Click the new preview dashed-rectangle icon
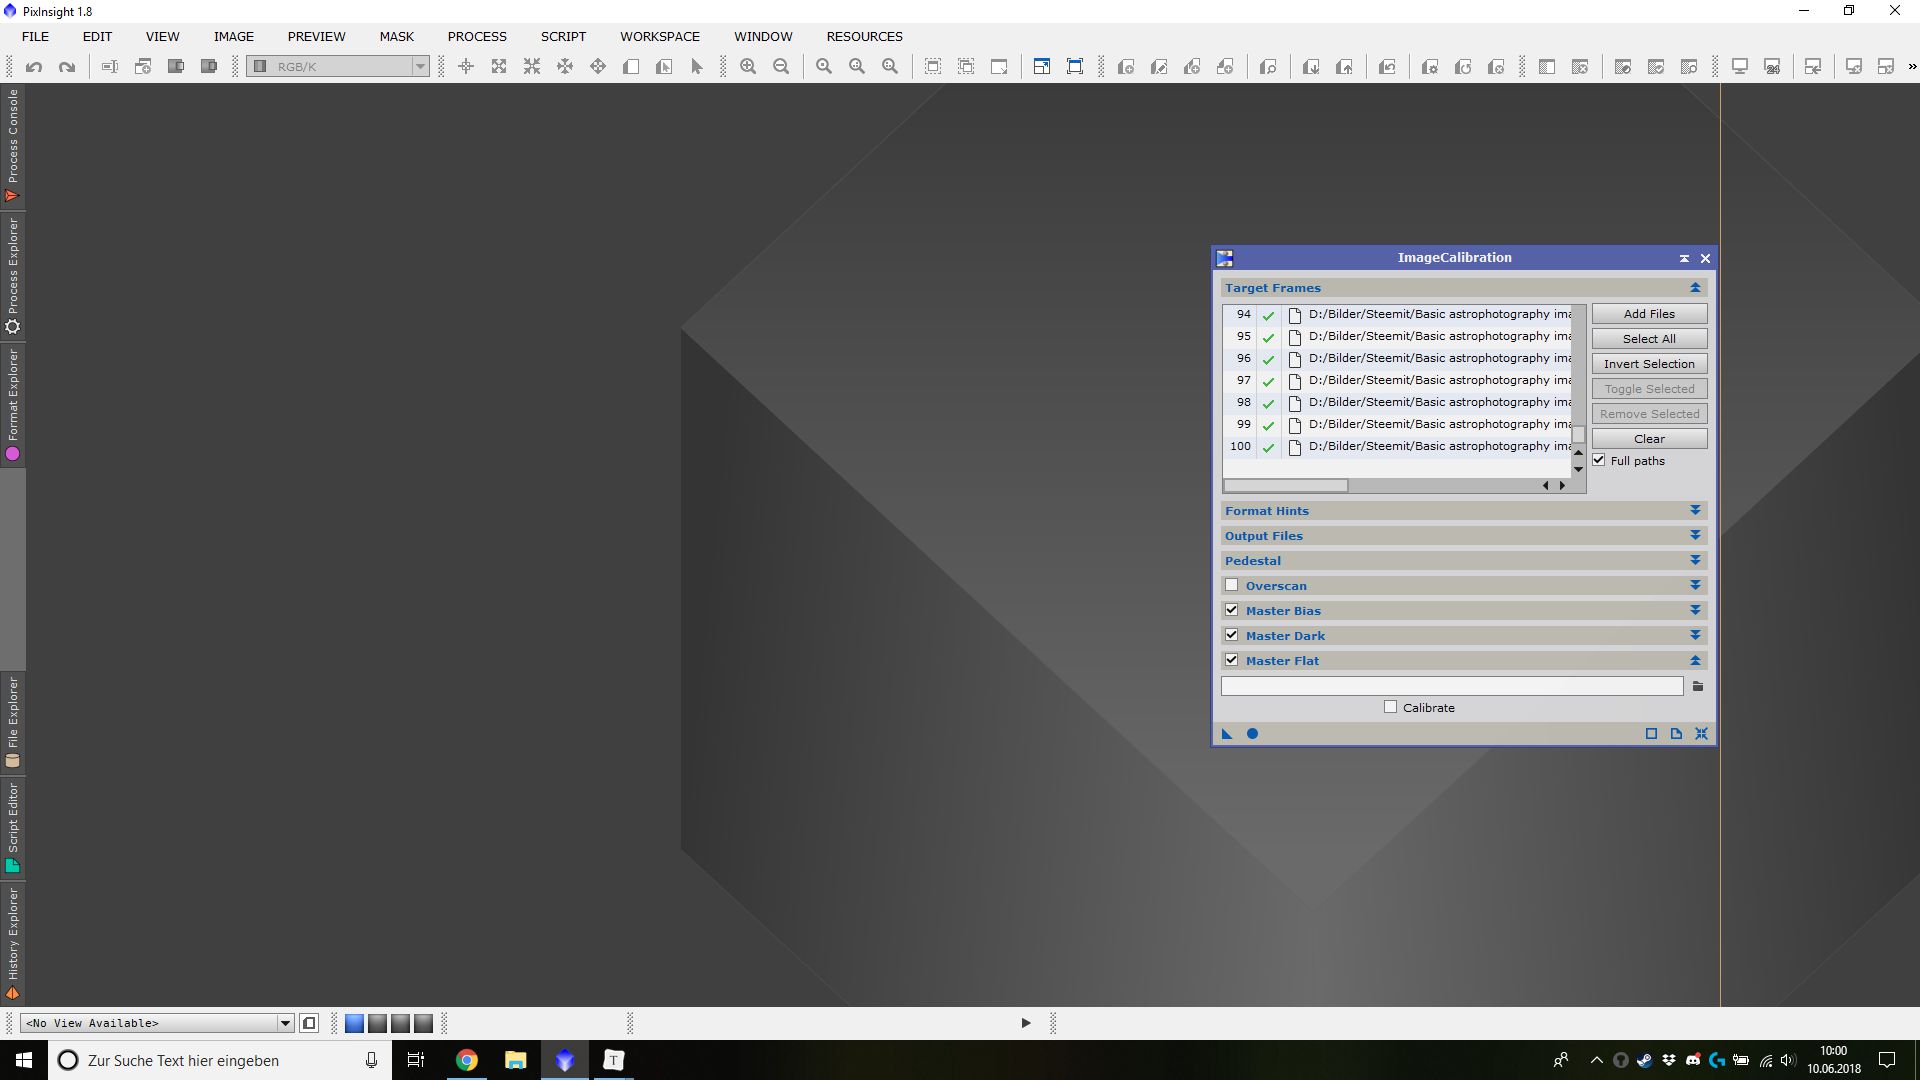Viewport: 1920px width, 1080px height. pyautogui.click(x=933, y=67)
